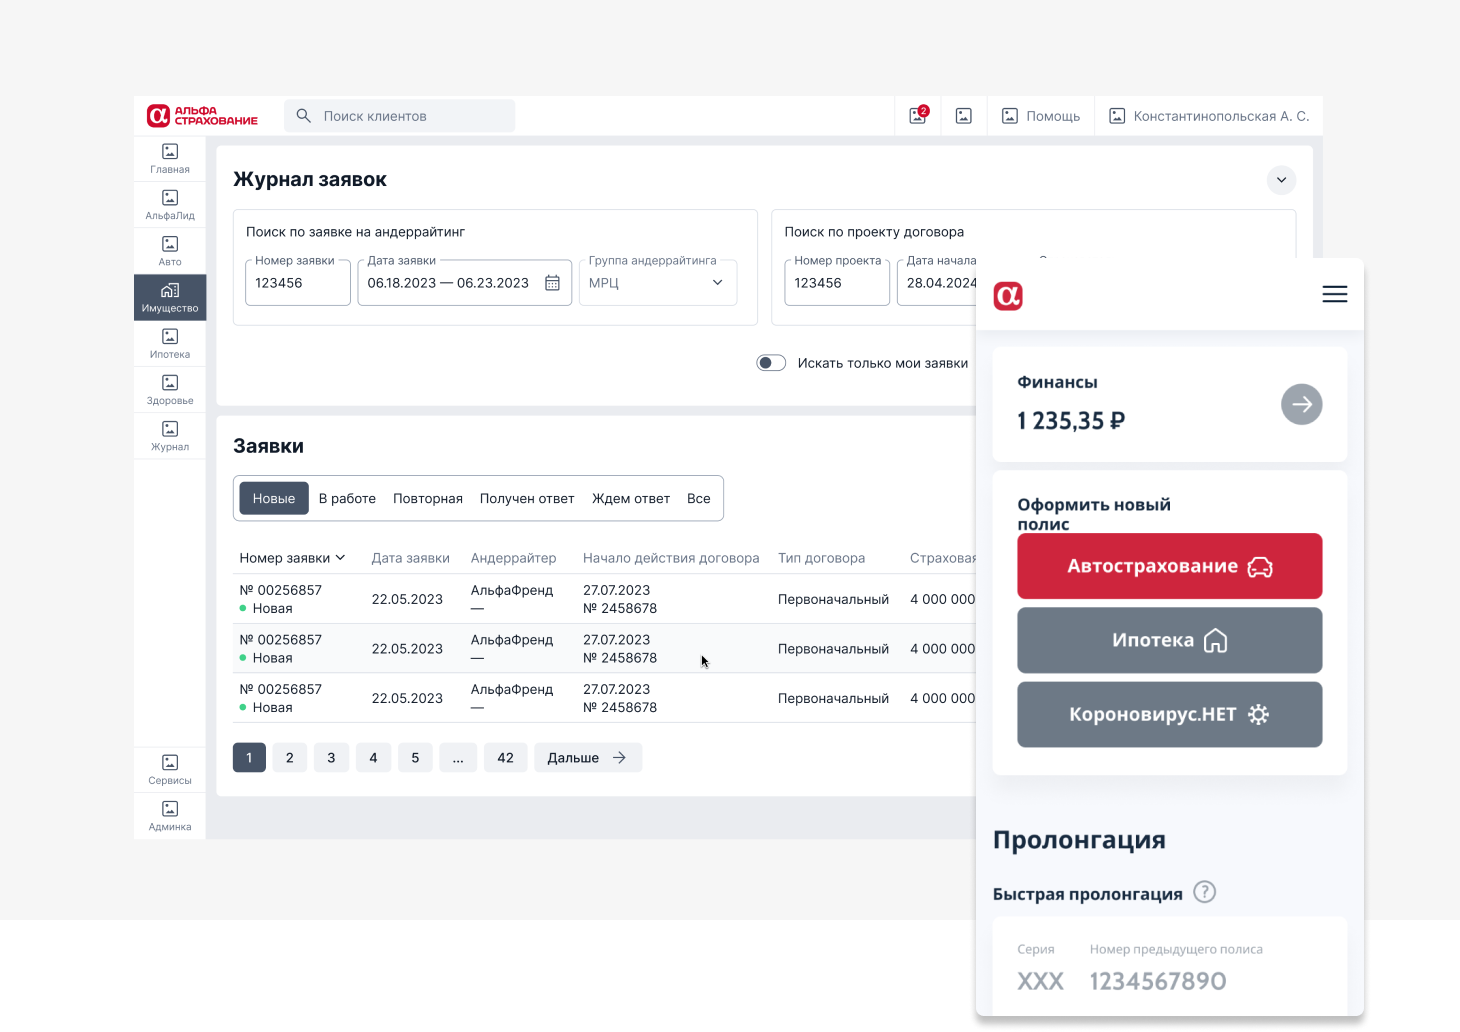This screenshot has height=1032, width=1460.
Task: Open notifications icon with red badge
Action: pos(918,115)
